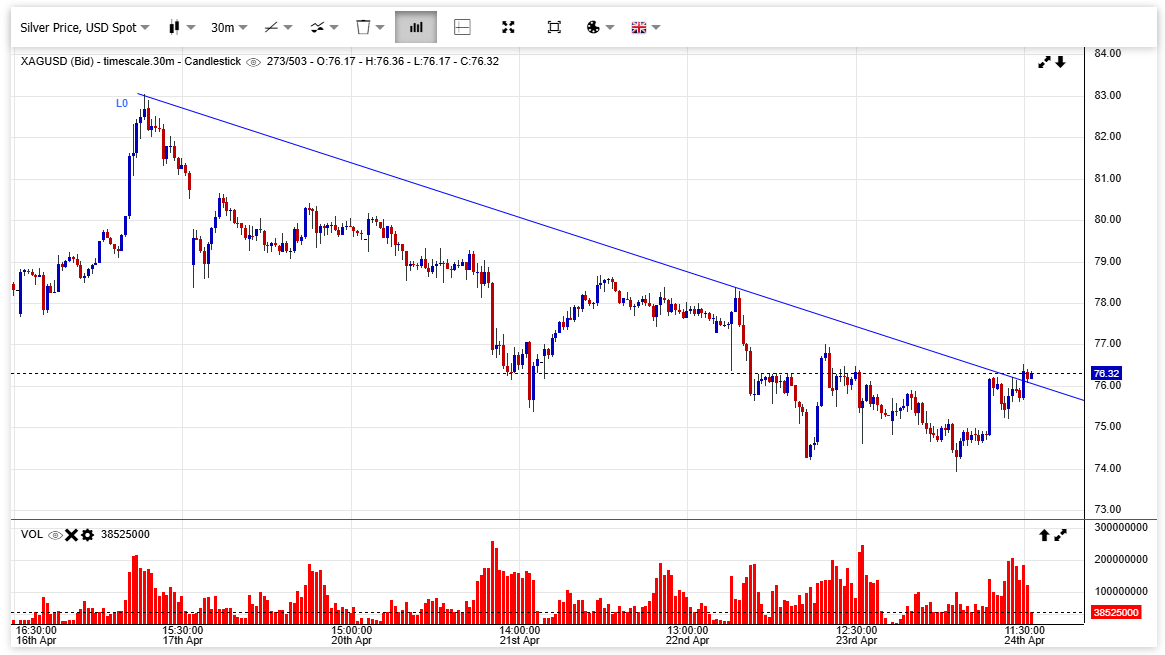Open VOL indicator settings gear
The width and height of the screenshot is (1165, 655).
click(87, 535)
